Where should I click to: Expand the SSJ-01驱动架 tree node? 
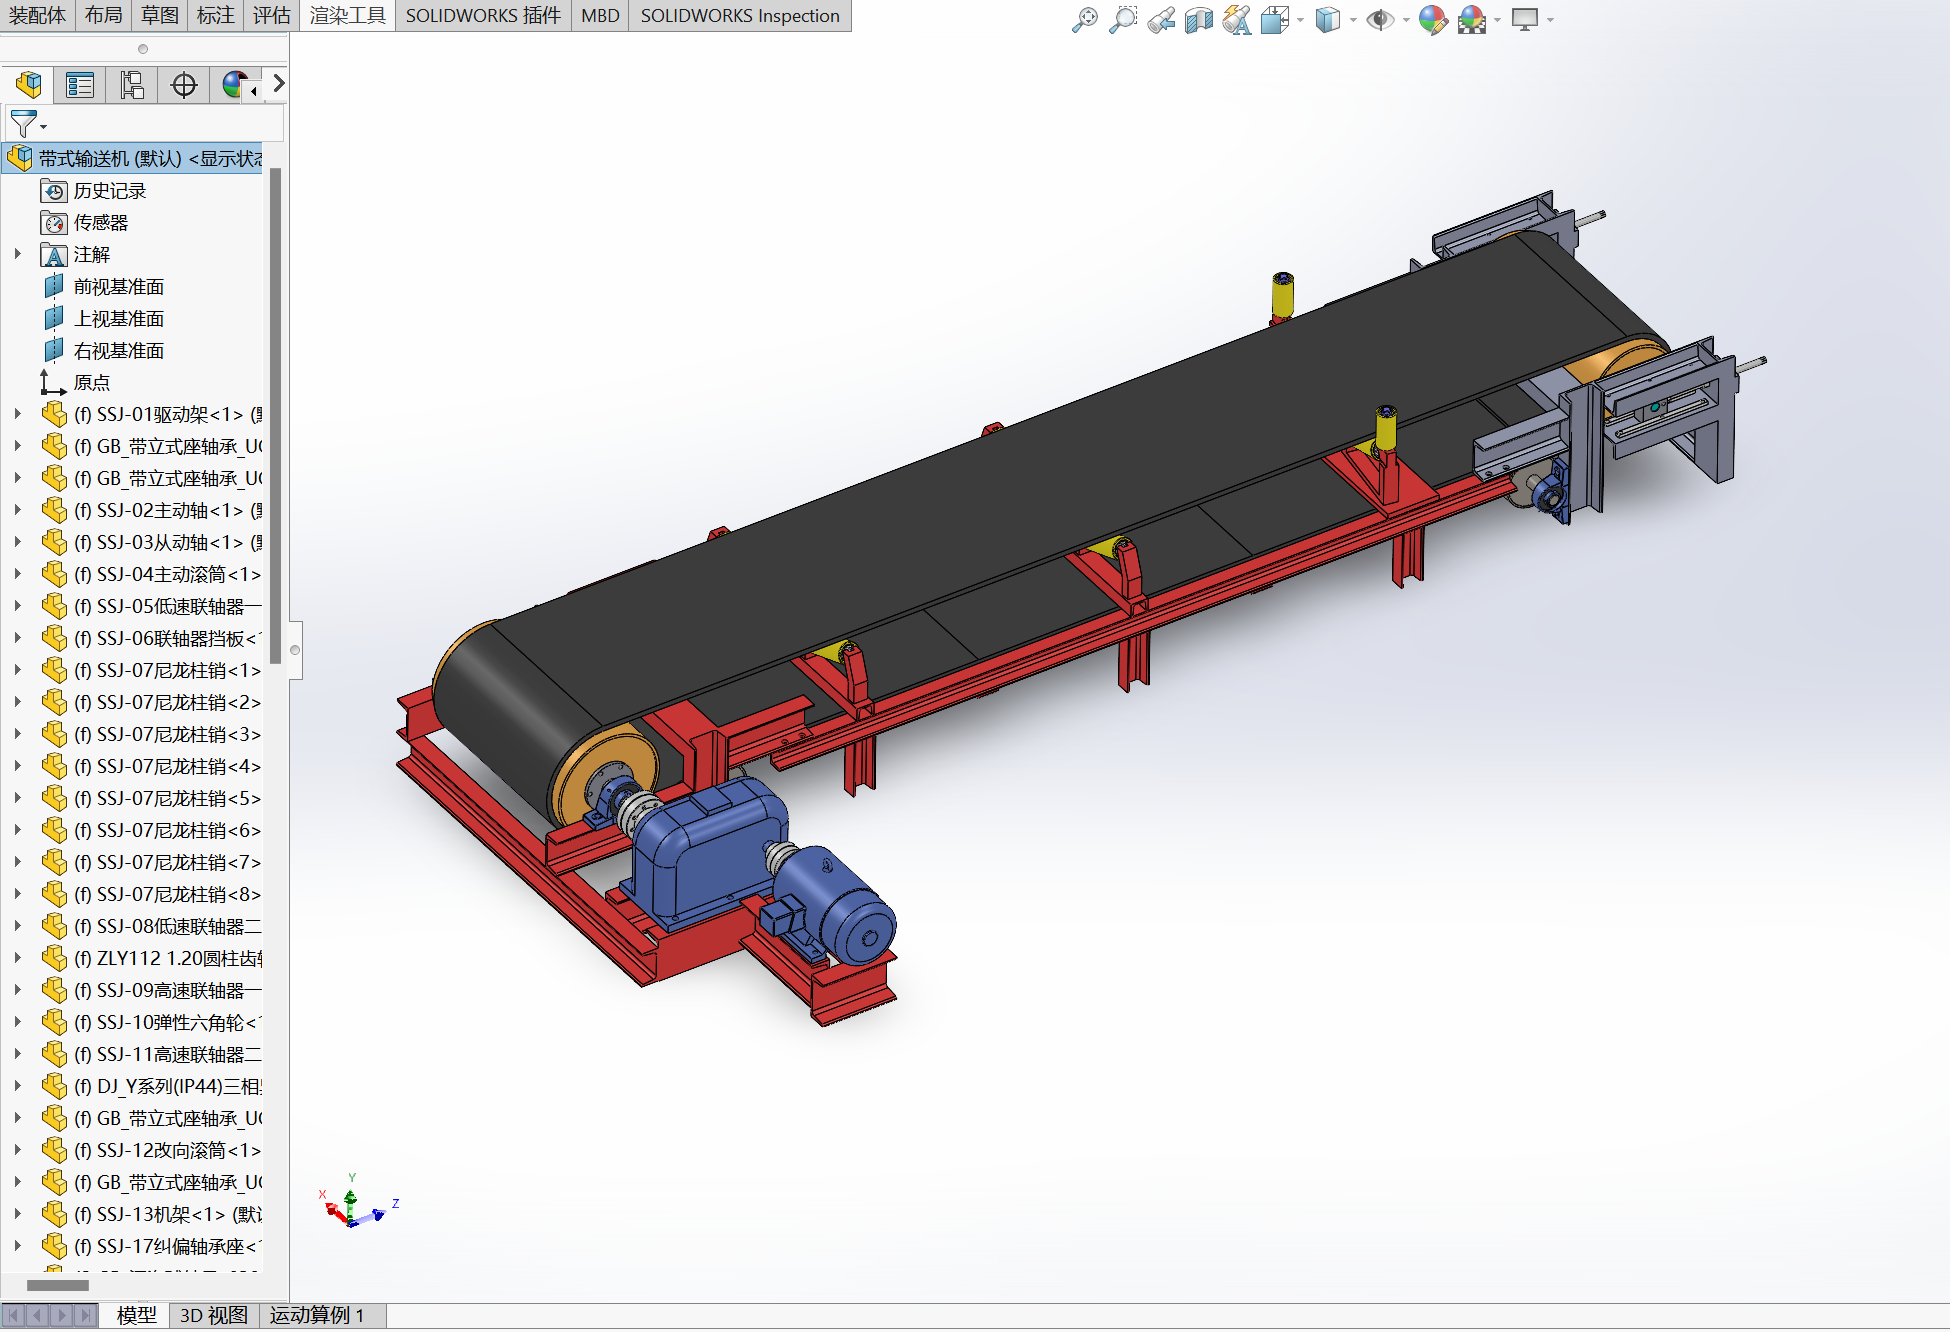click(x=18, y=414)
